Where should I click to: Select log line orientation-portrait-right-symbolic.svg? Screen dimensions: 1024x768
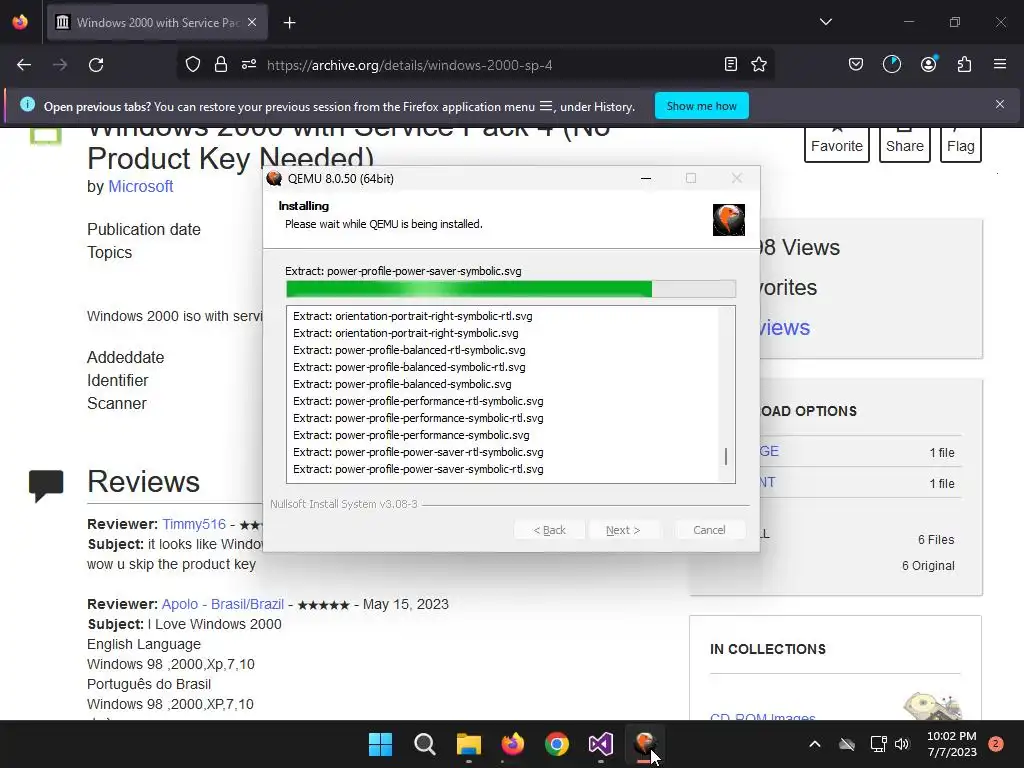point(406,333)
